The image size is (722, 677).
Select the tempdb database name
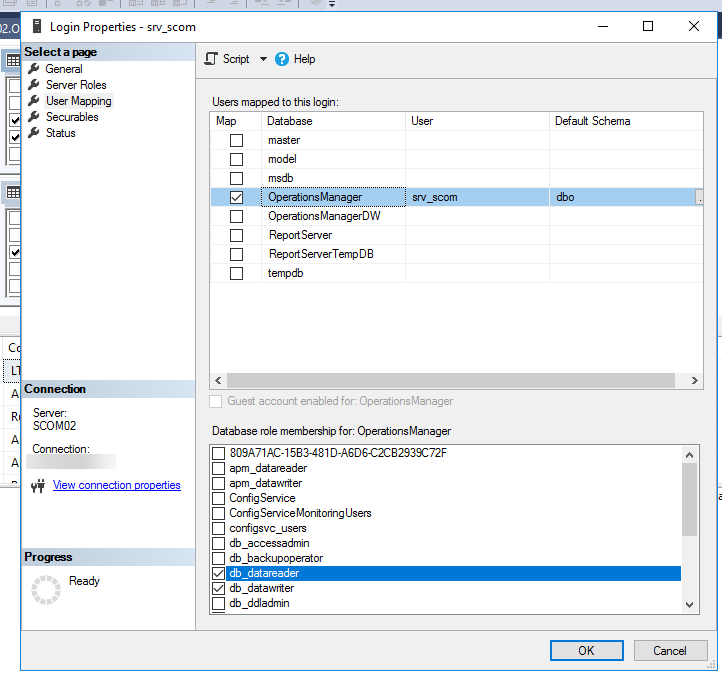tap(285, 273)
